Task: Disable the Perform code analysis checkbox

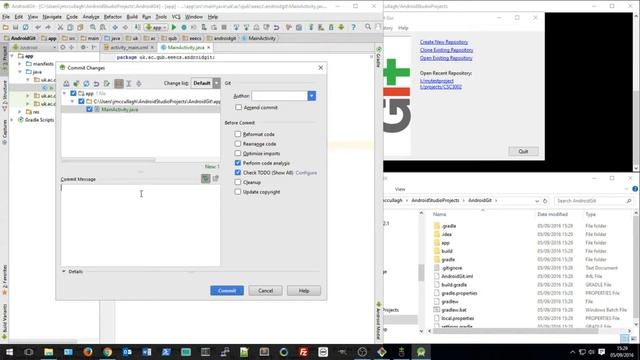Action: coord(238,163)
